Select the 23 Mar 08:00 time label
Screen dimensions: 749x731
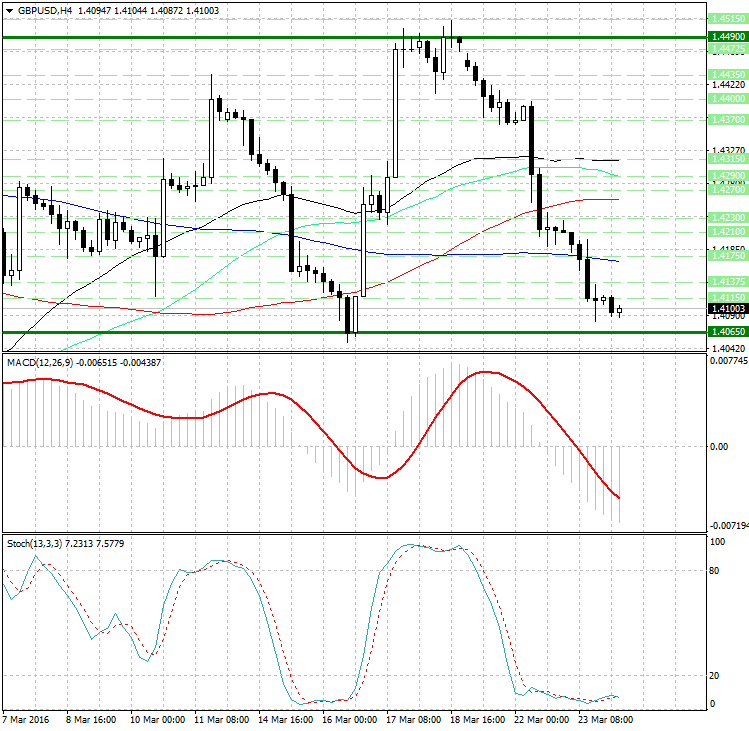pos(606,720)
